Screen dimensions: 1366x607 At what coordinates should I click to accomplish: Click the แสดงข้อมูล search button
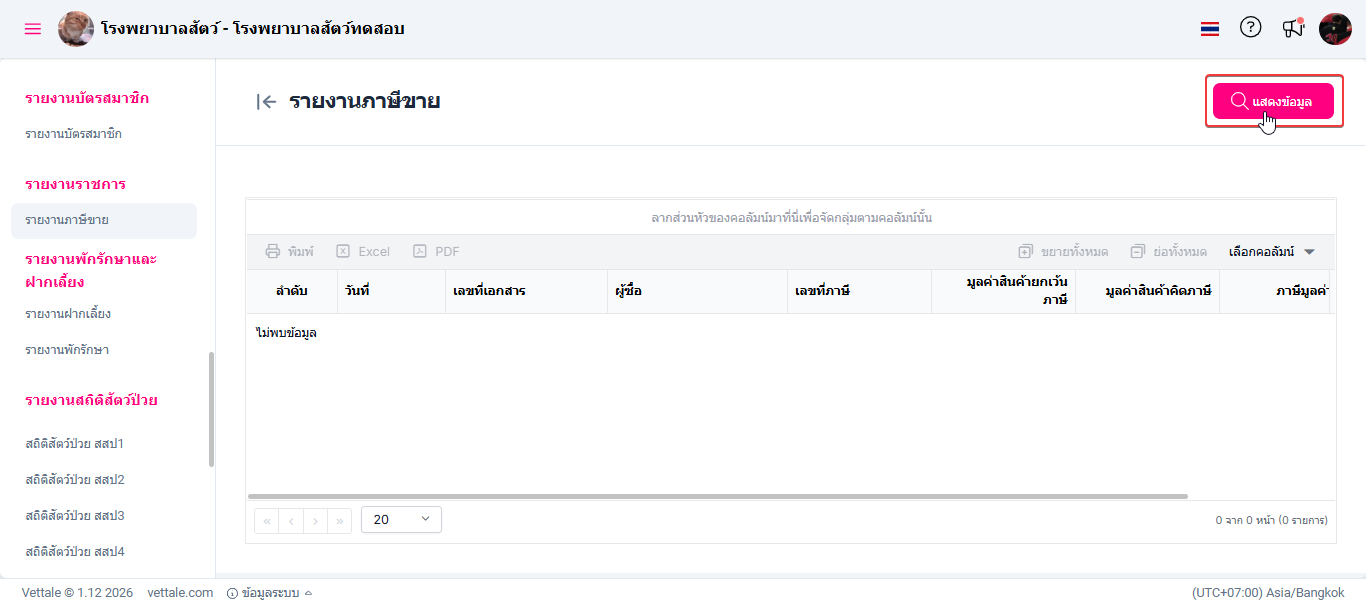click(1273, 101)
